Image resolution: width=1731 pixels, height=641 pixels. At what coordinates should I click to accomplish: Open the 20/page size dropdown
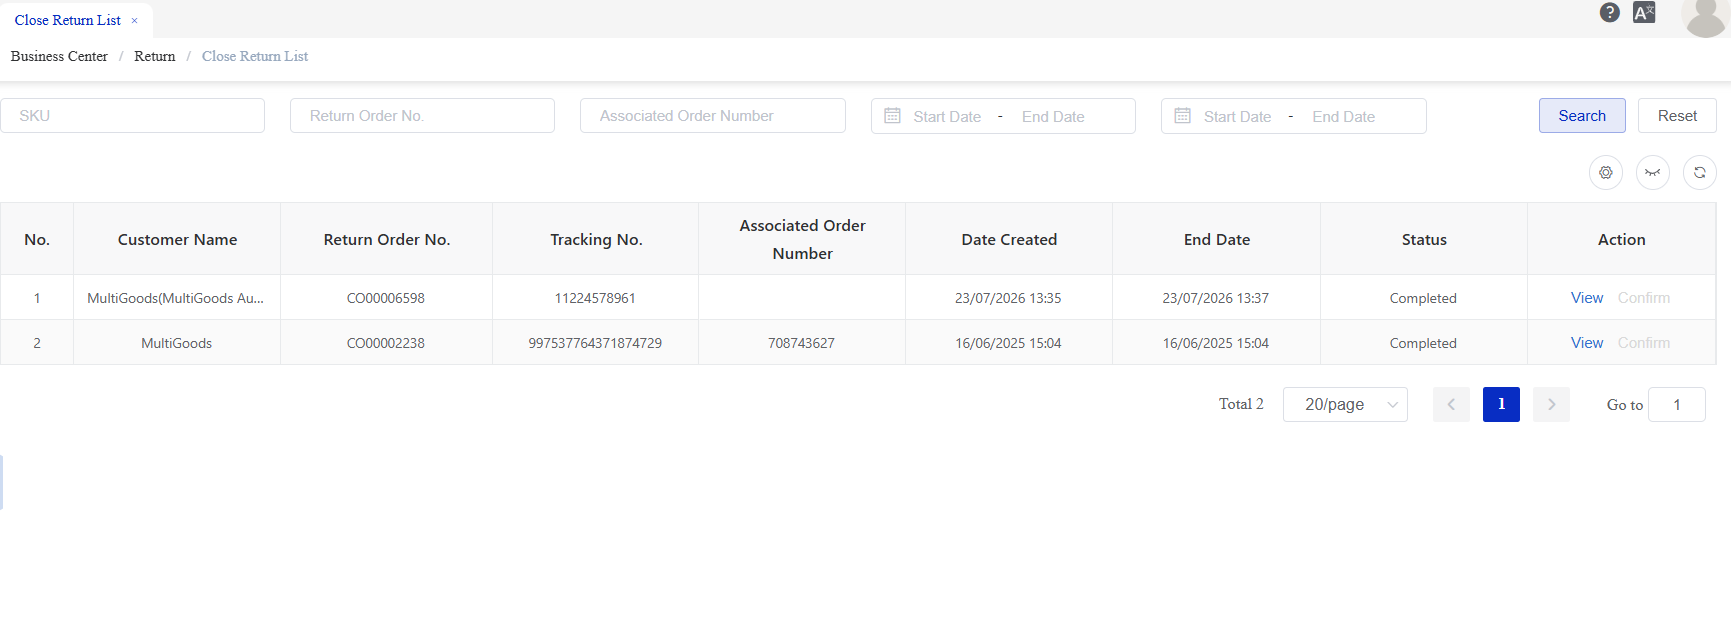(1345, 404)
